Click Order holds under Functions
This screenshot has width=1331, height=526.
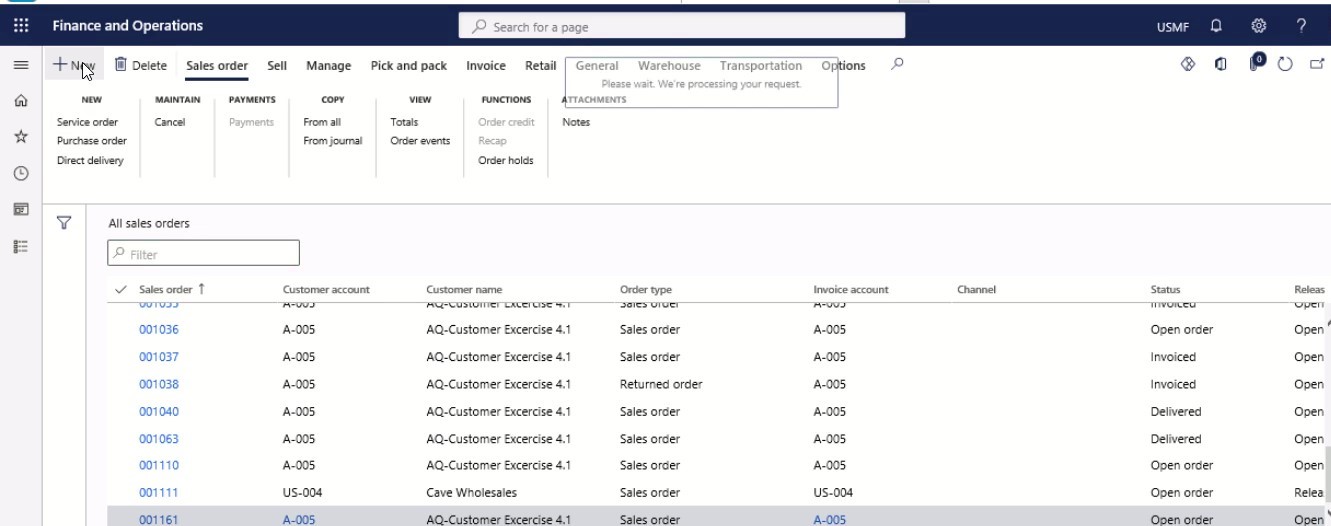click(x=506, y=160)
